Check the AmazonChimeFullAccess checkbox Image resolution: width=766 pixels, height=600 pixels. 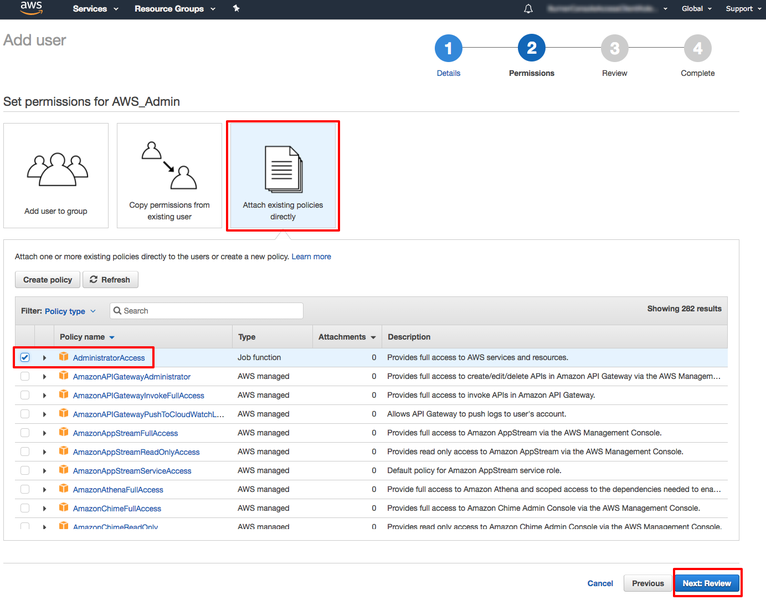pyautogui.click(x=25, y=508)
